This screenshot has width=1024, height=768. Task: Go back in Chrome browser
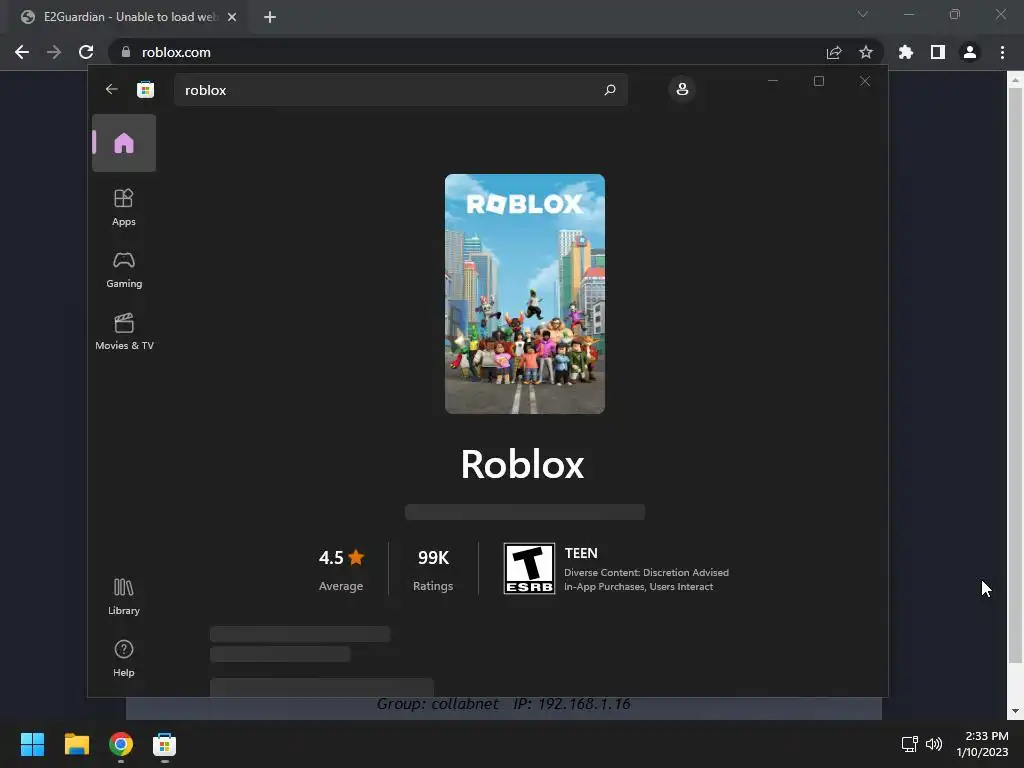[x=22, y=52]
